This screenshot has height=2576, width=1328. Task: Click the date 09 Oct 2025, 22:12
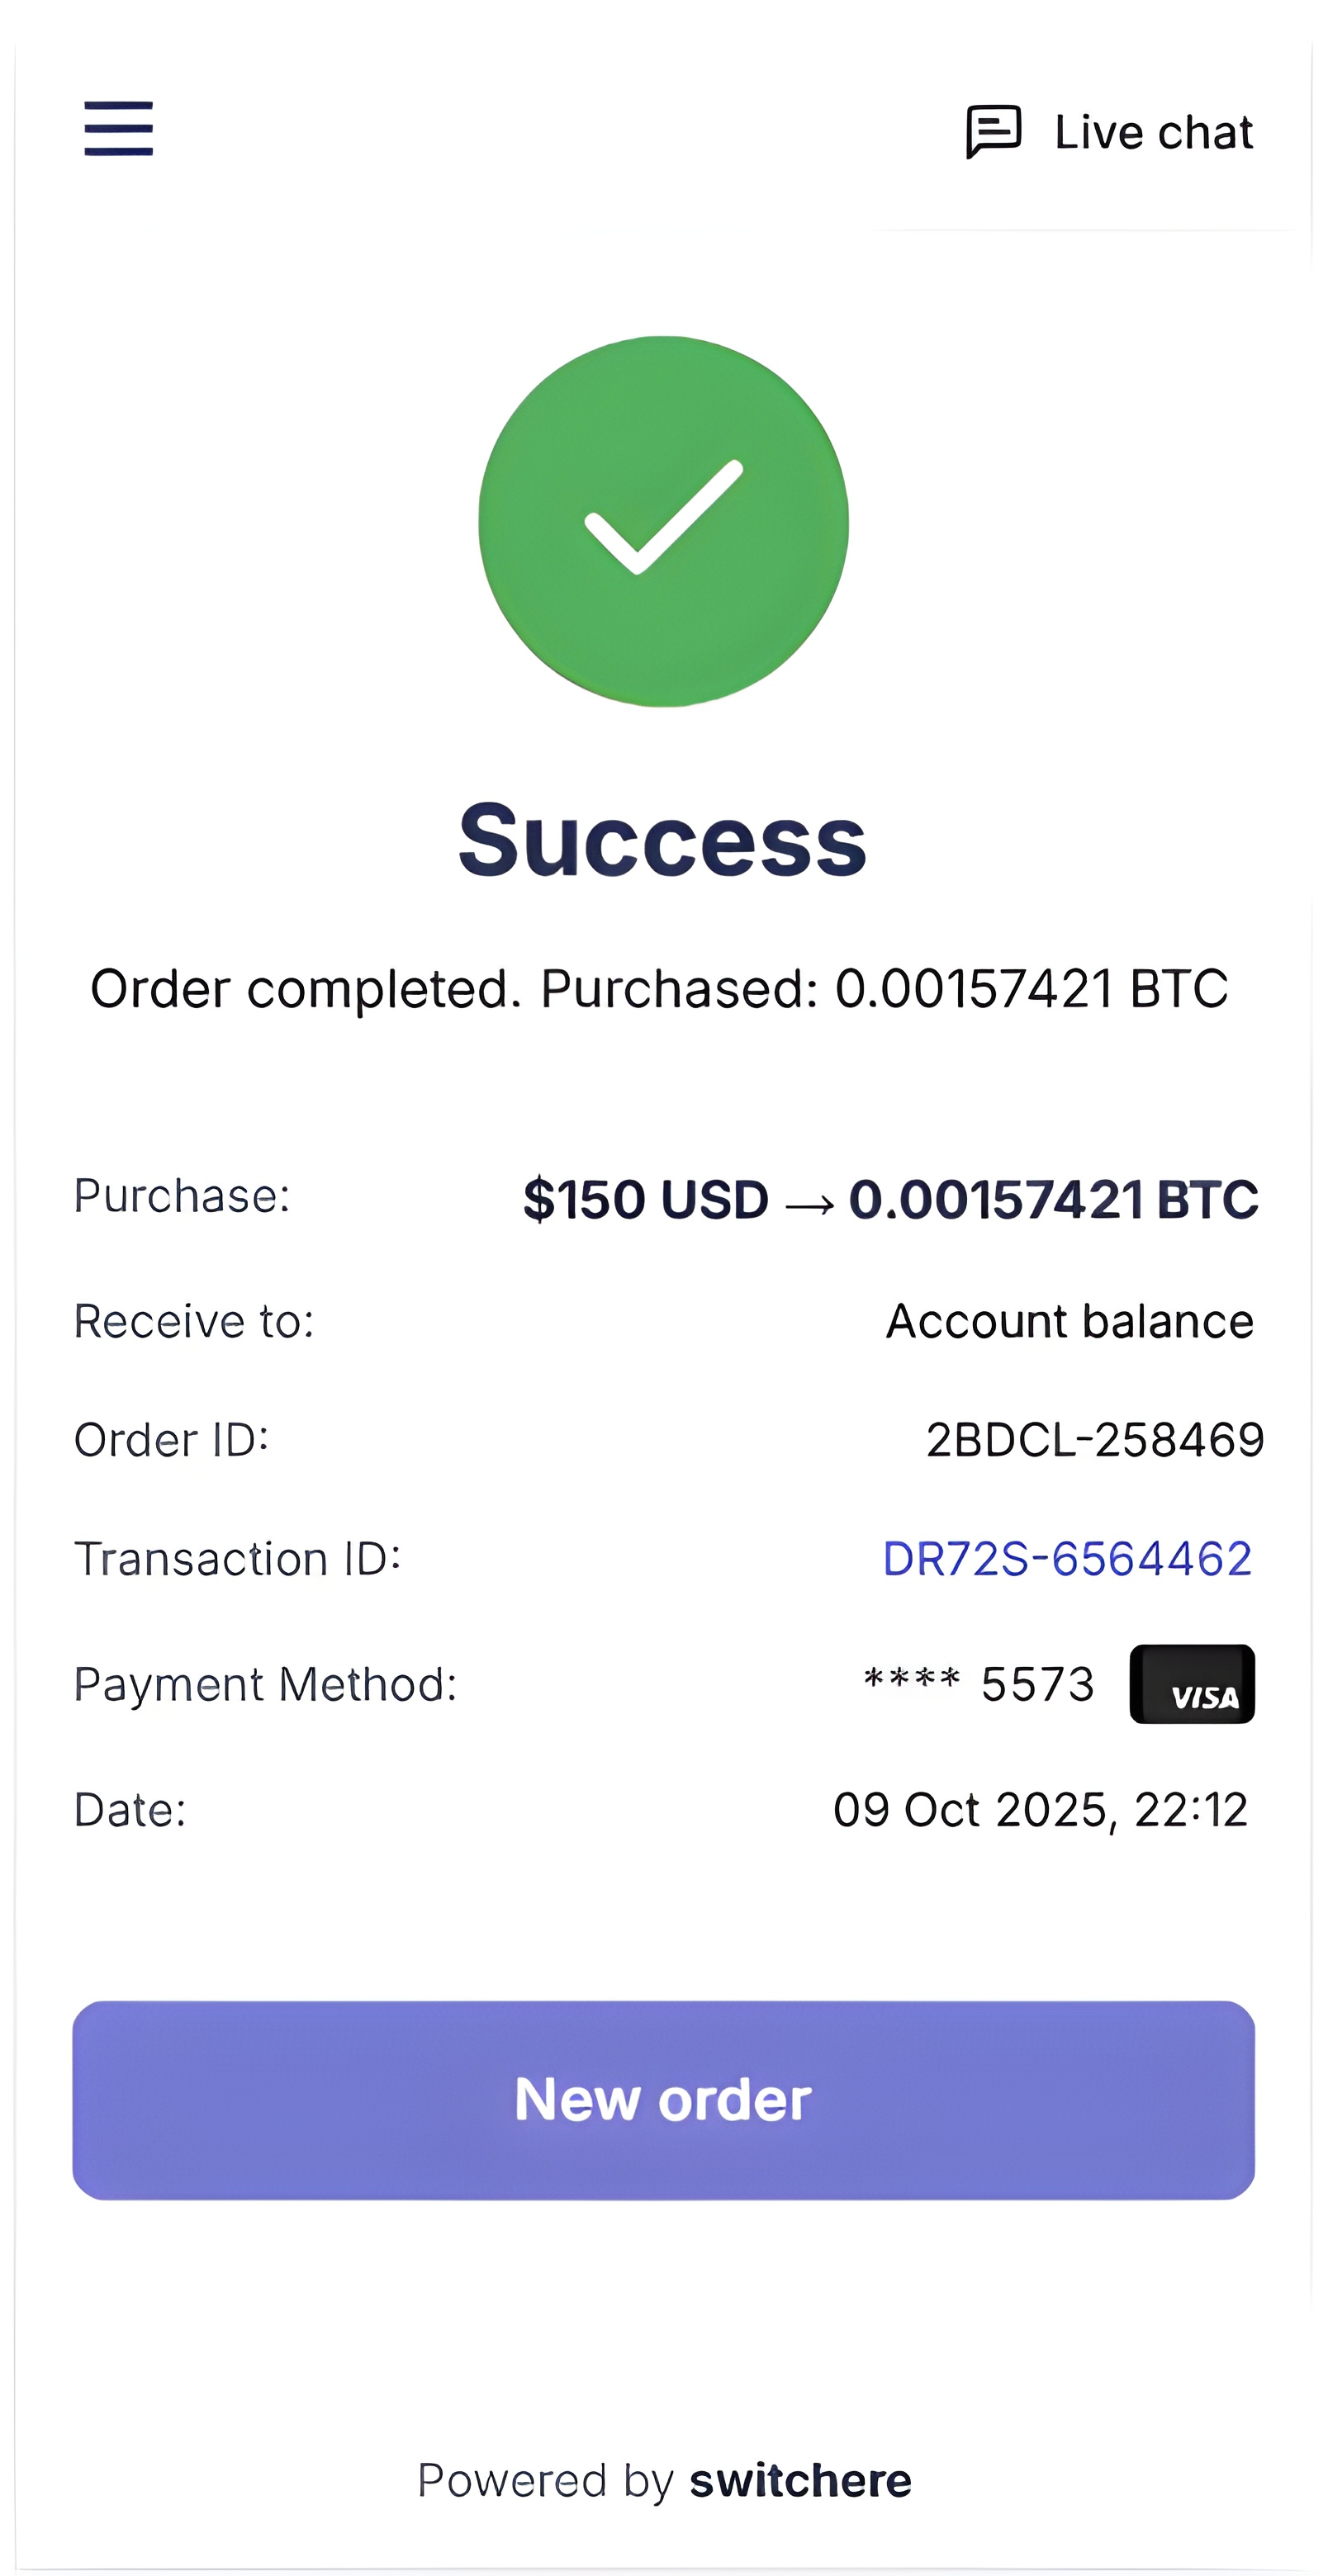pos(1040,1810)
